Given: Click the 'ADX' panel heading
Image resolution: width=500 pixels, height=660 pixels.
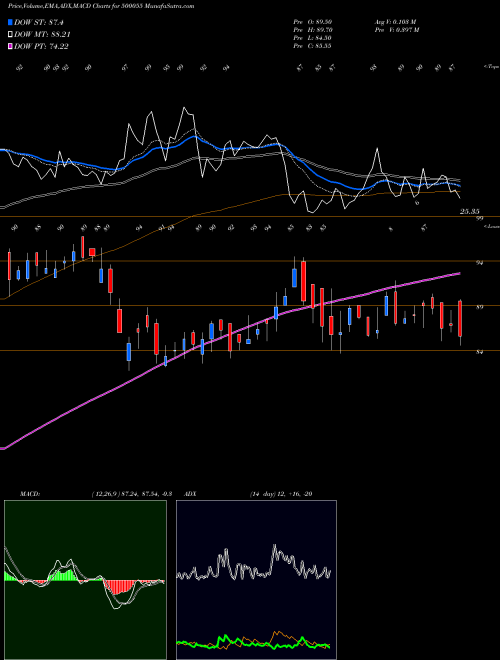Looking at the screenshot, I should click(x=190, y=494).
